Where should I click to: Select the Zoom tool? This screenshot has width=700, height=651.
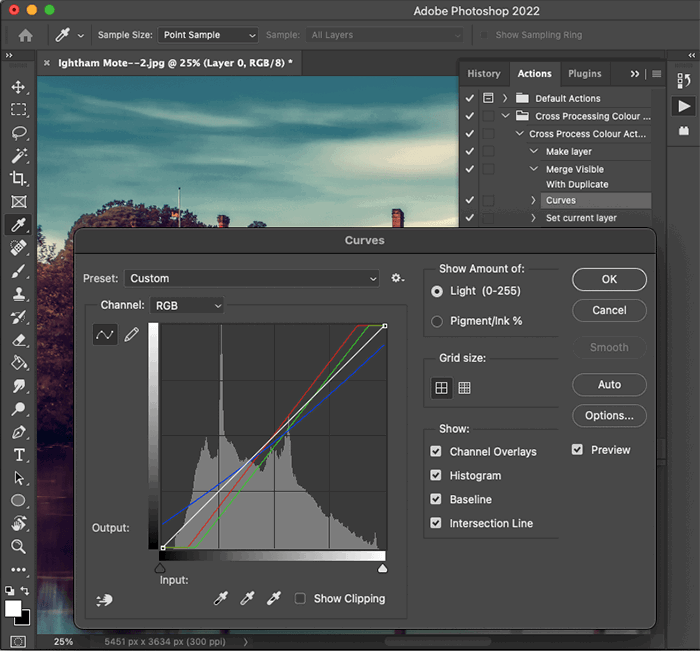(x=18, y=546)
